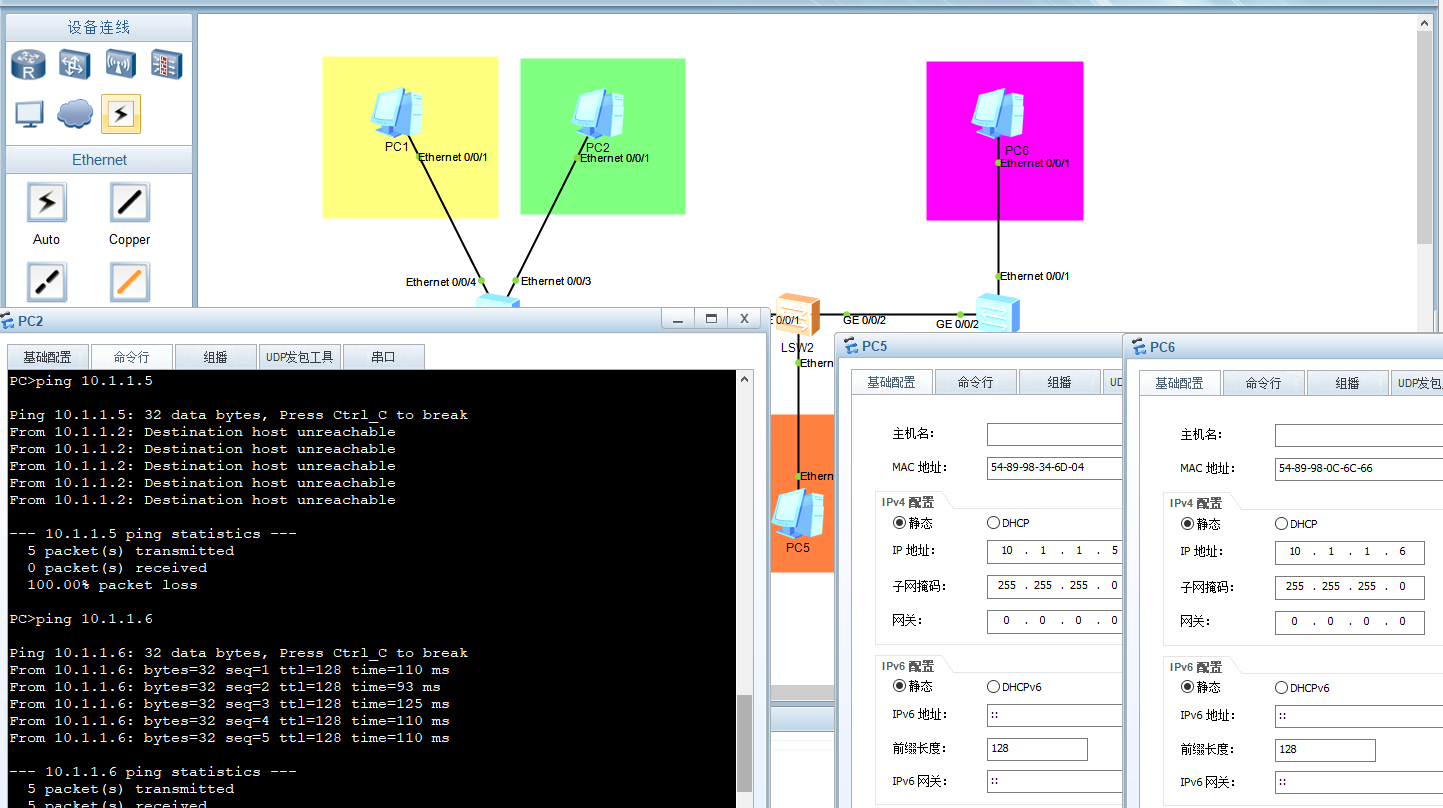The height and width of the screenshot is (808, 1443).
Task: Switch to 命令行 tab in PC6 window
Action: [x=1263, y=382]
